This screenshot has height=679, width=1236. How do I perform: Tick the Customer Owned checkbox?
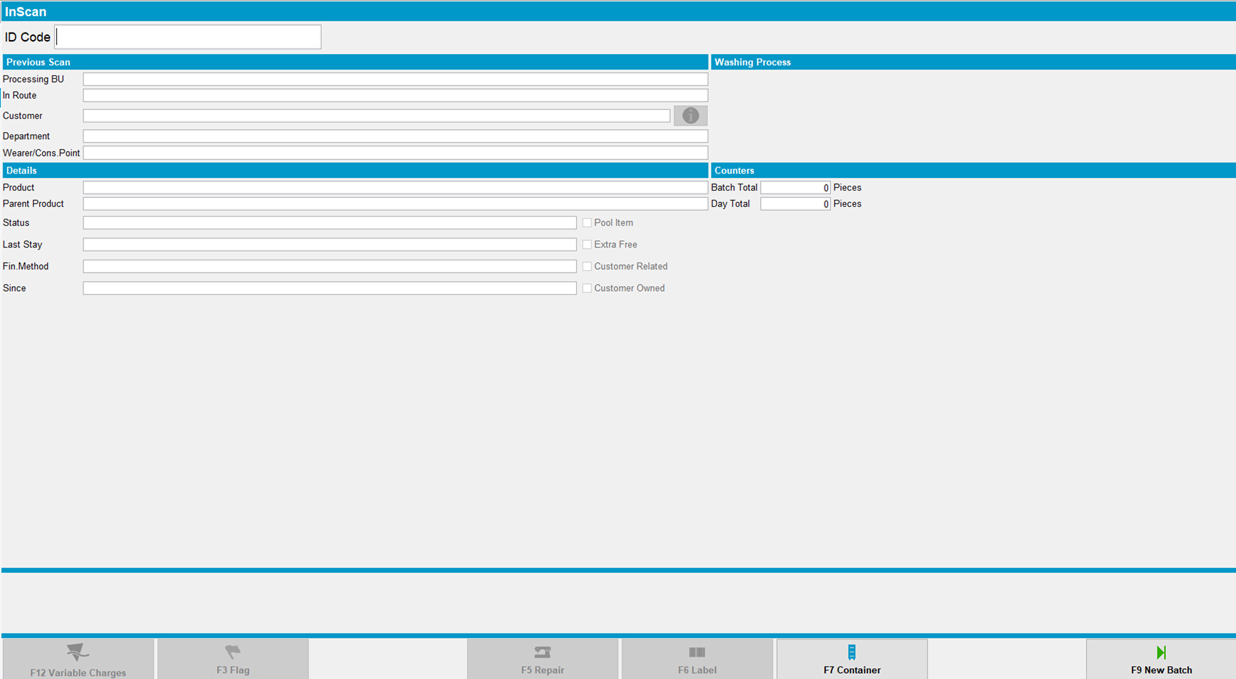point(587,289)
